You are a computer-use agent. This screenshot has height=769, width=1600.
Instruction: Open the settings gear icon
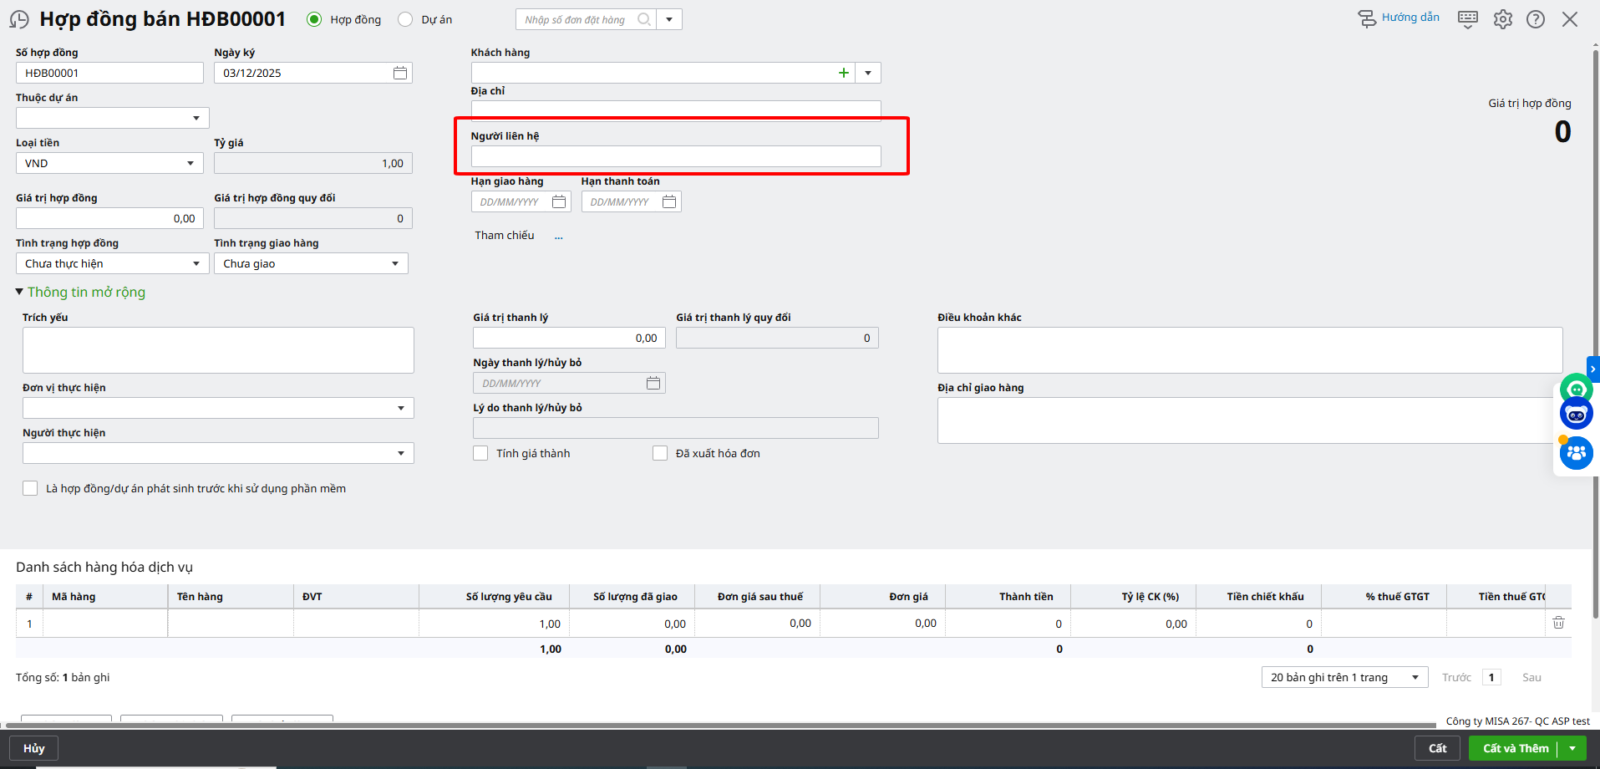pos(1502,19)
